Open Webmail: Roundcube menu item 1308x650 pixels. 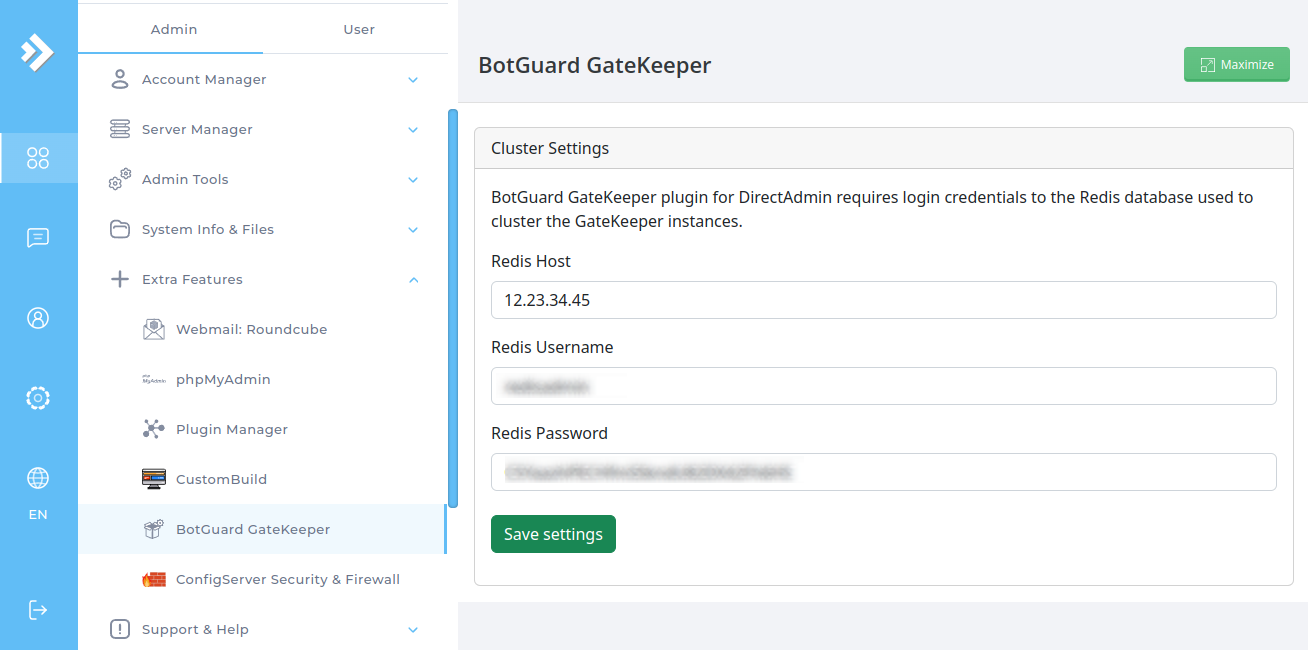[x=262, y=329]
